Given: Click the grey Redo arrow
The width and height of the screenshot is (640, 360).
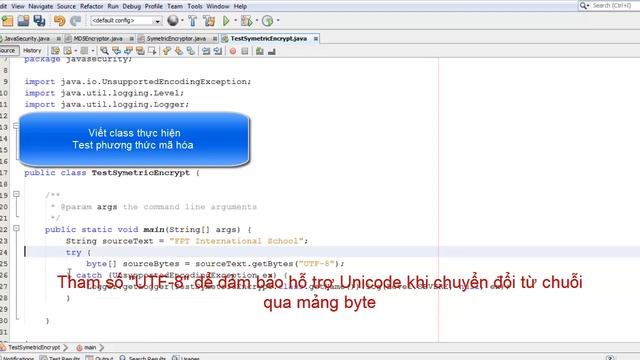Looking at the screenshot, I should click(76, 20).
